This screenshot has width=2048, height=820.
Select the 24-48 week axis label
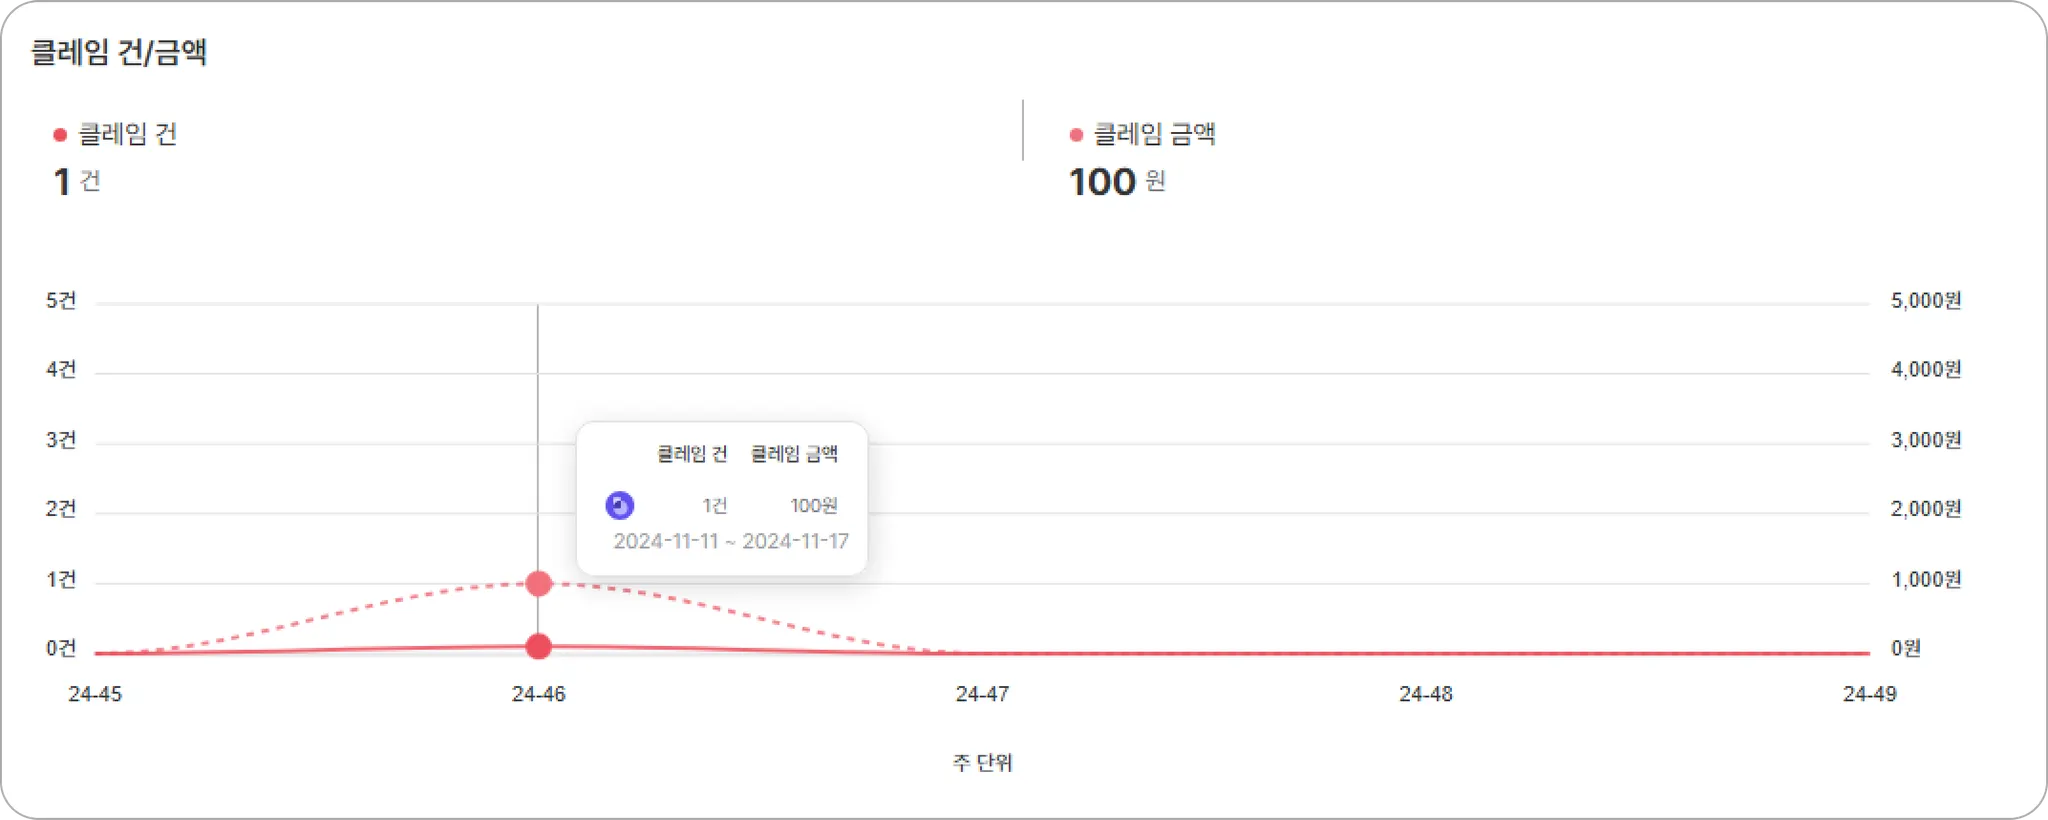[x=1426, y=694]
